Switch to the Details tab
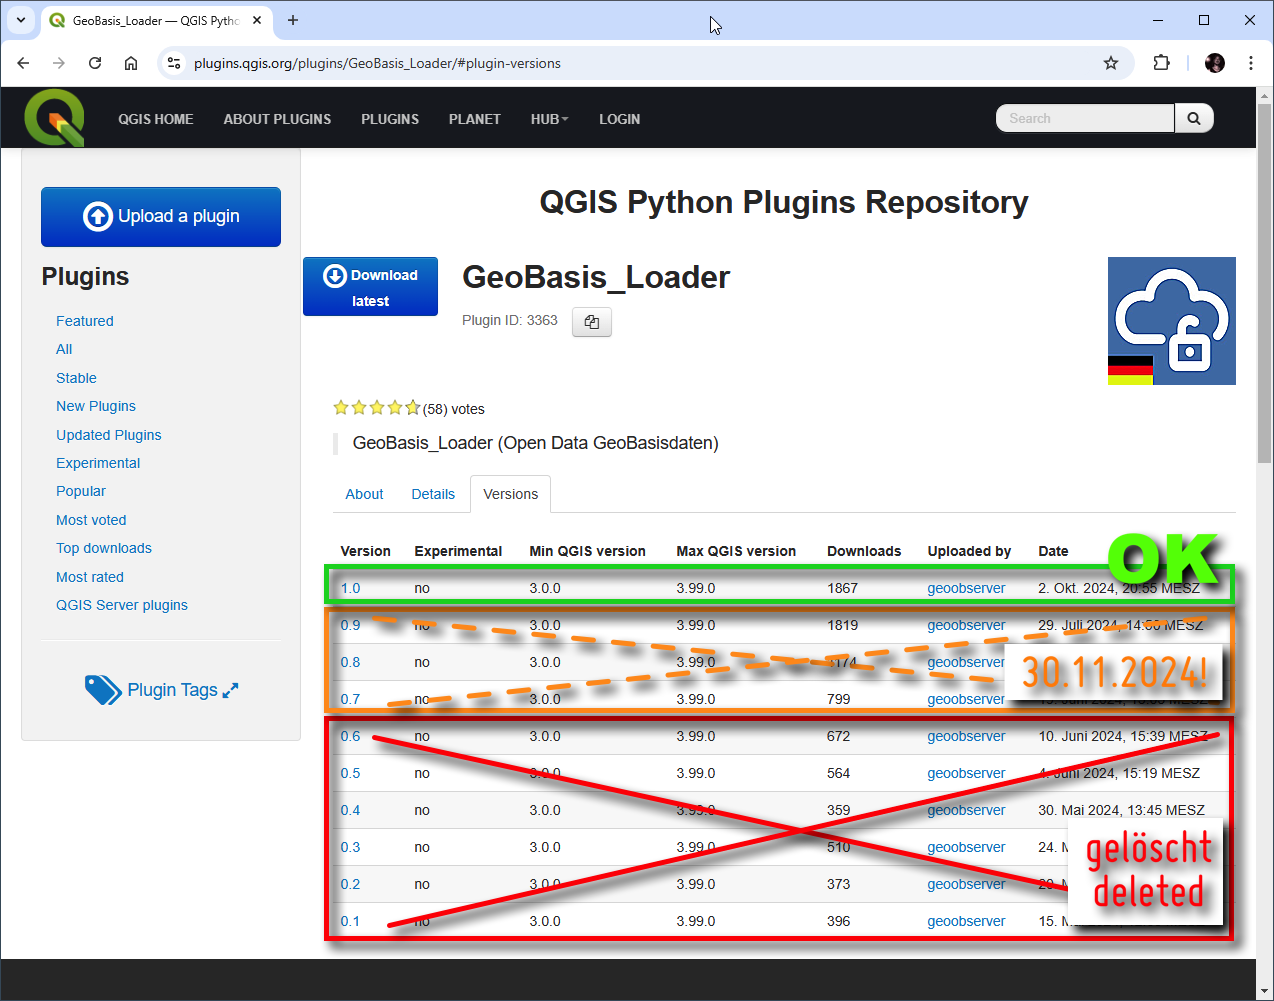1274x1001 pixels. tap(433, 494)
